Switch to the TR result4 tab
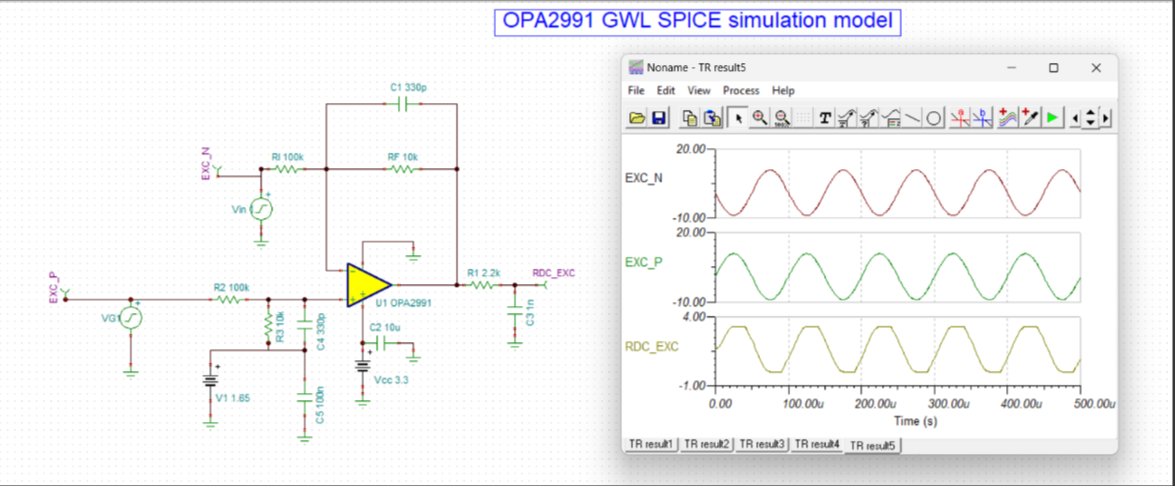Viewport: 1175px width, 486px height. [x=816, y=444]
